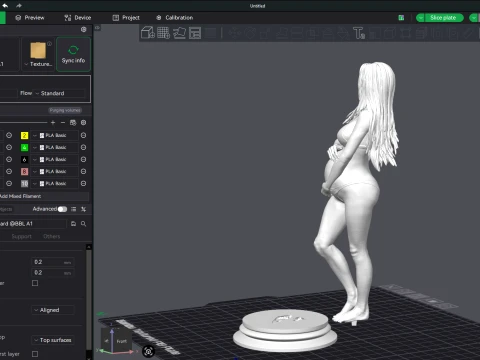Click the Add model cube icon
The height and width of the screenshot is (360, 480).
[148, 33]
